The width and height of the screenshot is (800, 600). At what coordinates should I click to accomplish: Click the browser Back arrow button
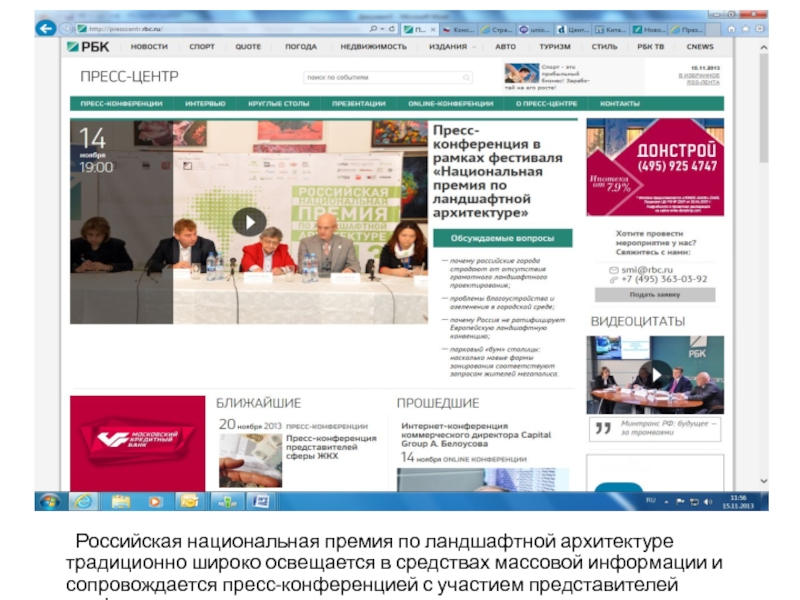pyautogui.click(x=45, y=28)
